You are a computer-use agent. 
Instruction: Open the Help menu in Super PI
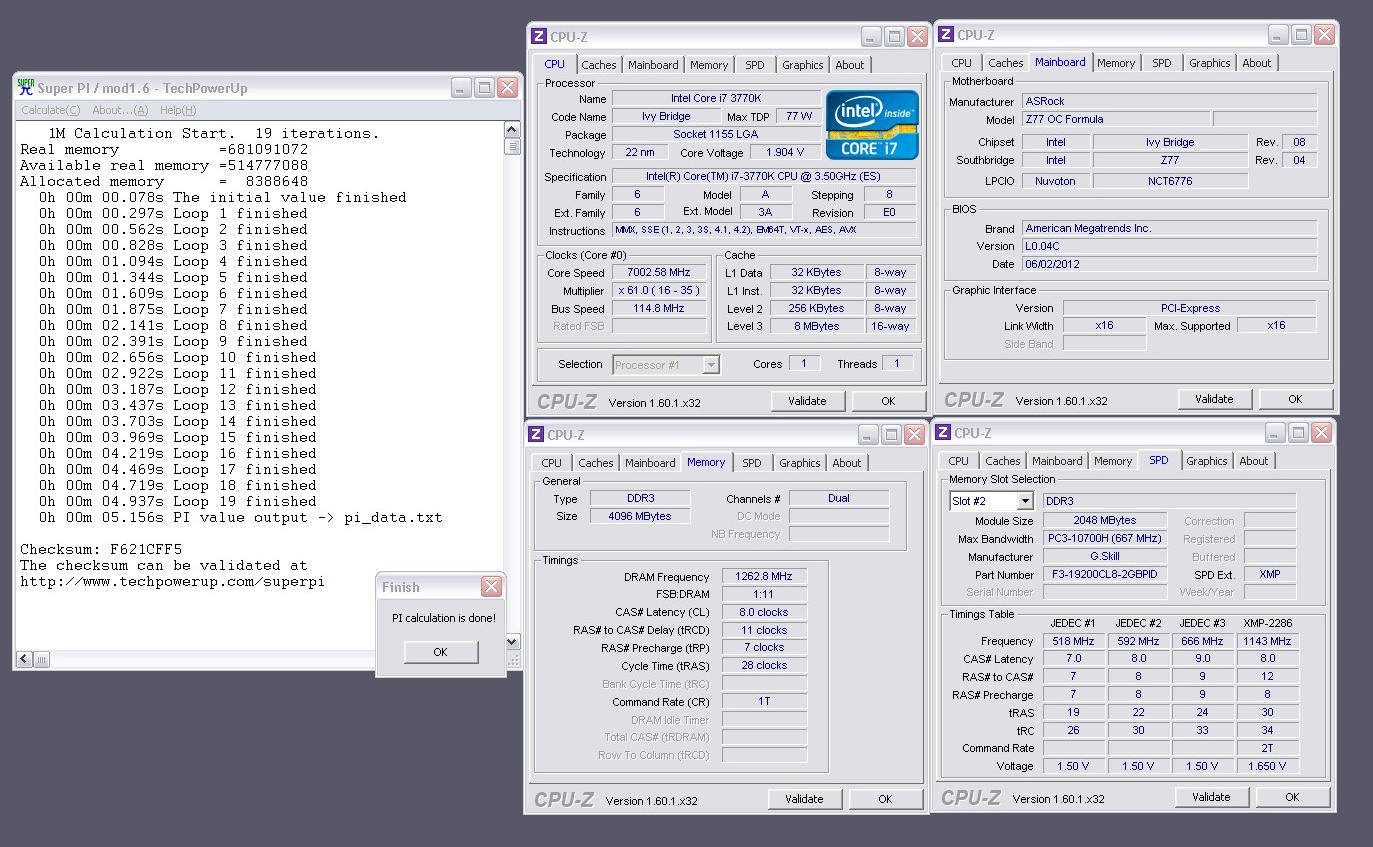tap(178, 110)
